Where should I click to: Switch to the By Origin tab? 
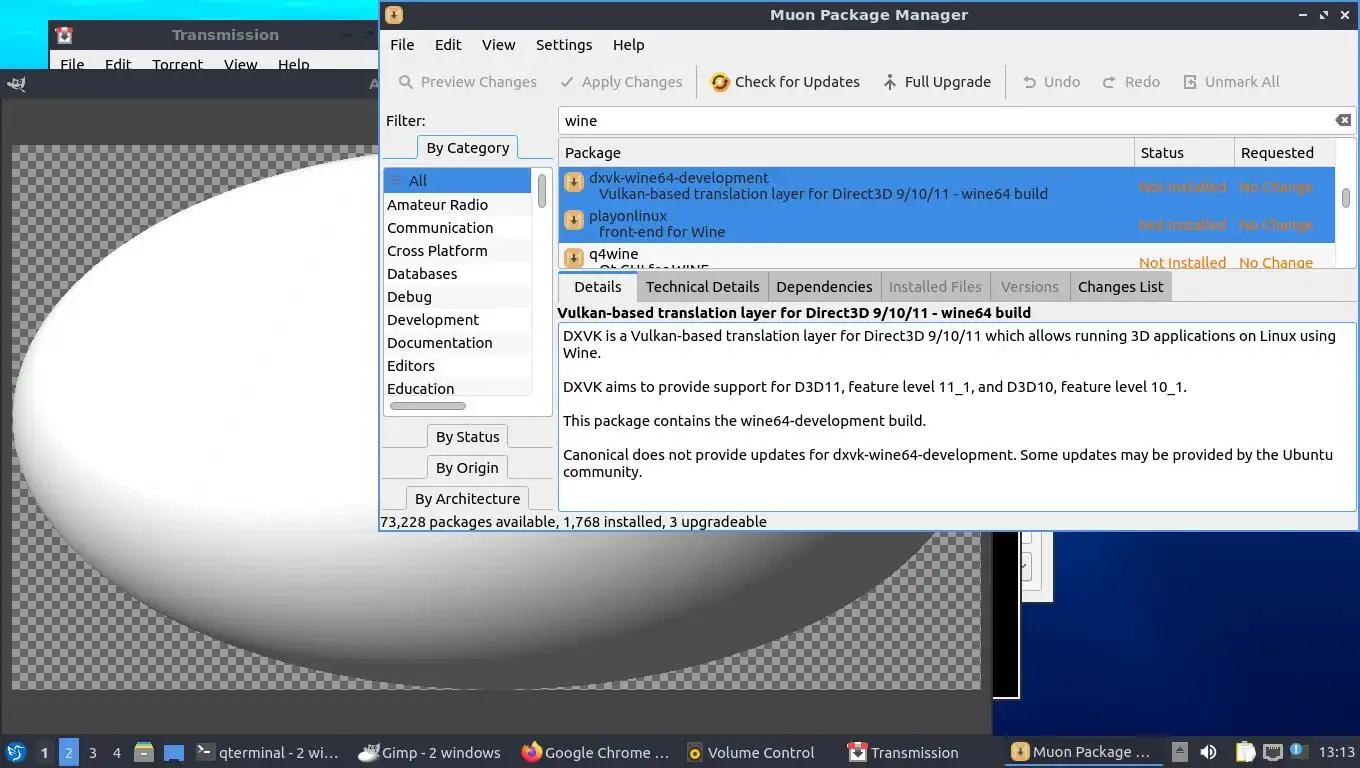467,468
